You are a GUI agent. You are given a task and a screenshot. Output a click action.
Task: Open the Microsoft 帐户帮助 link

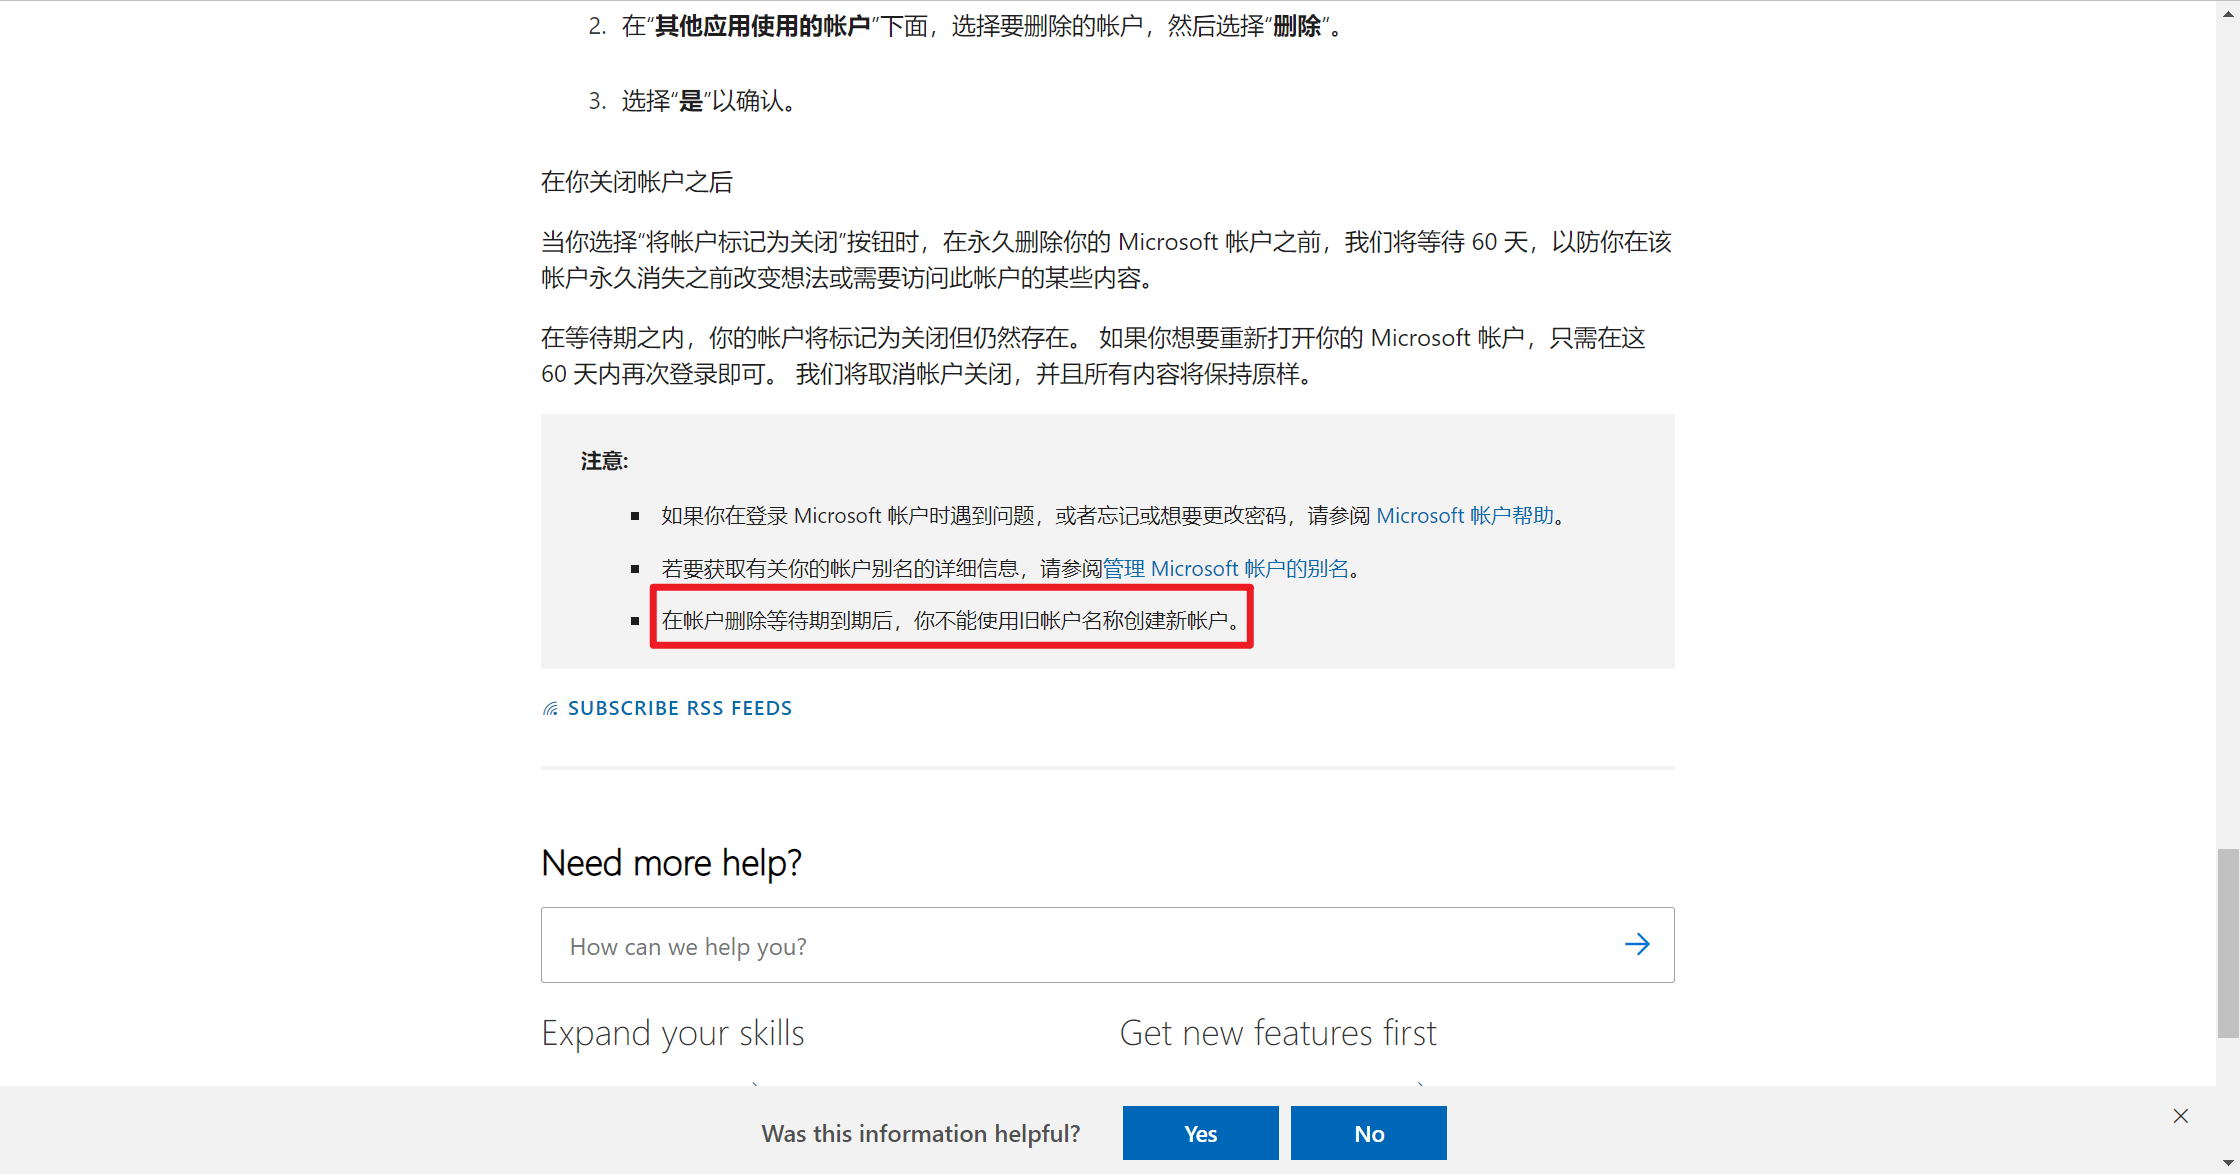coord(1465,515)
